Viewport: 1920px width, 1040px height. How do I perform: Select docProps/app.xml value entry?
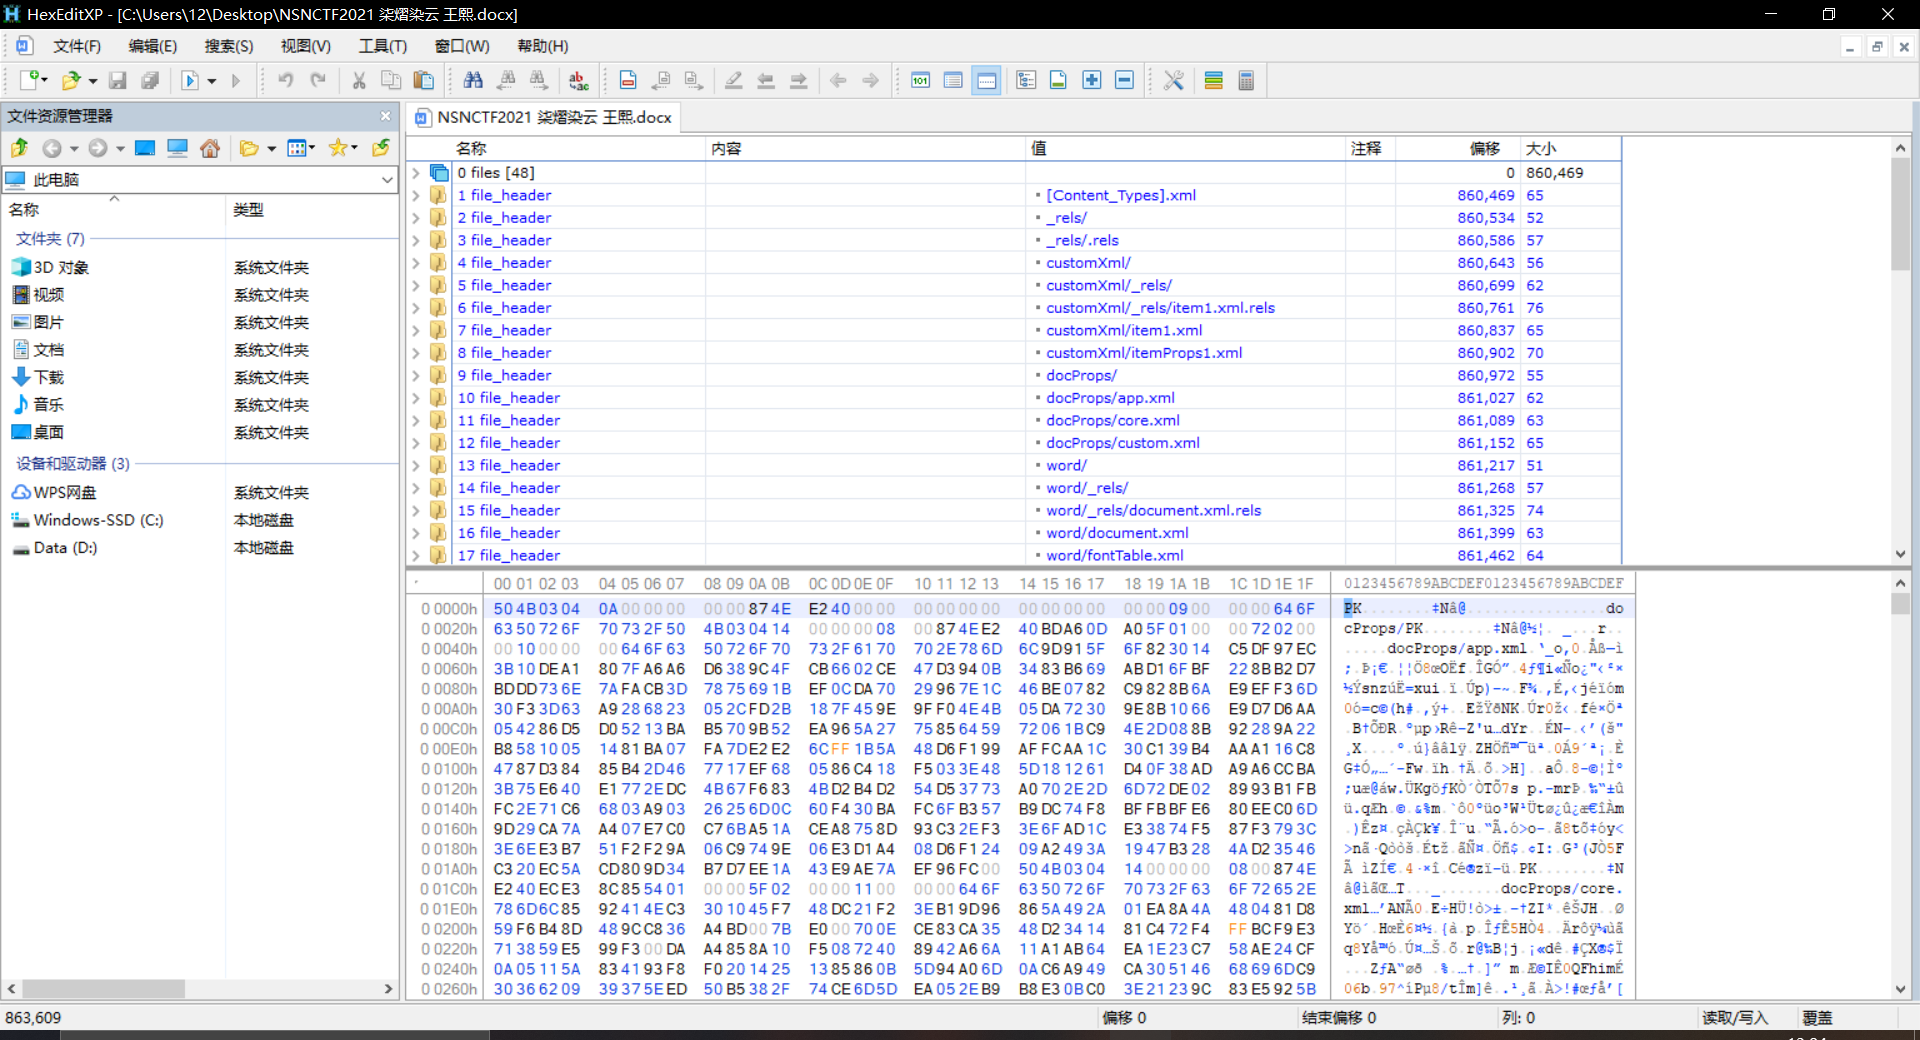(x=1110, y=398)
